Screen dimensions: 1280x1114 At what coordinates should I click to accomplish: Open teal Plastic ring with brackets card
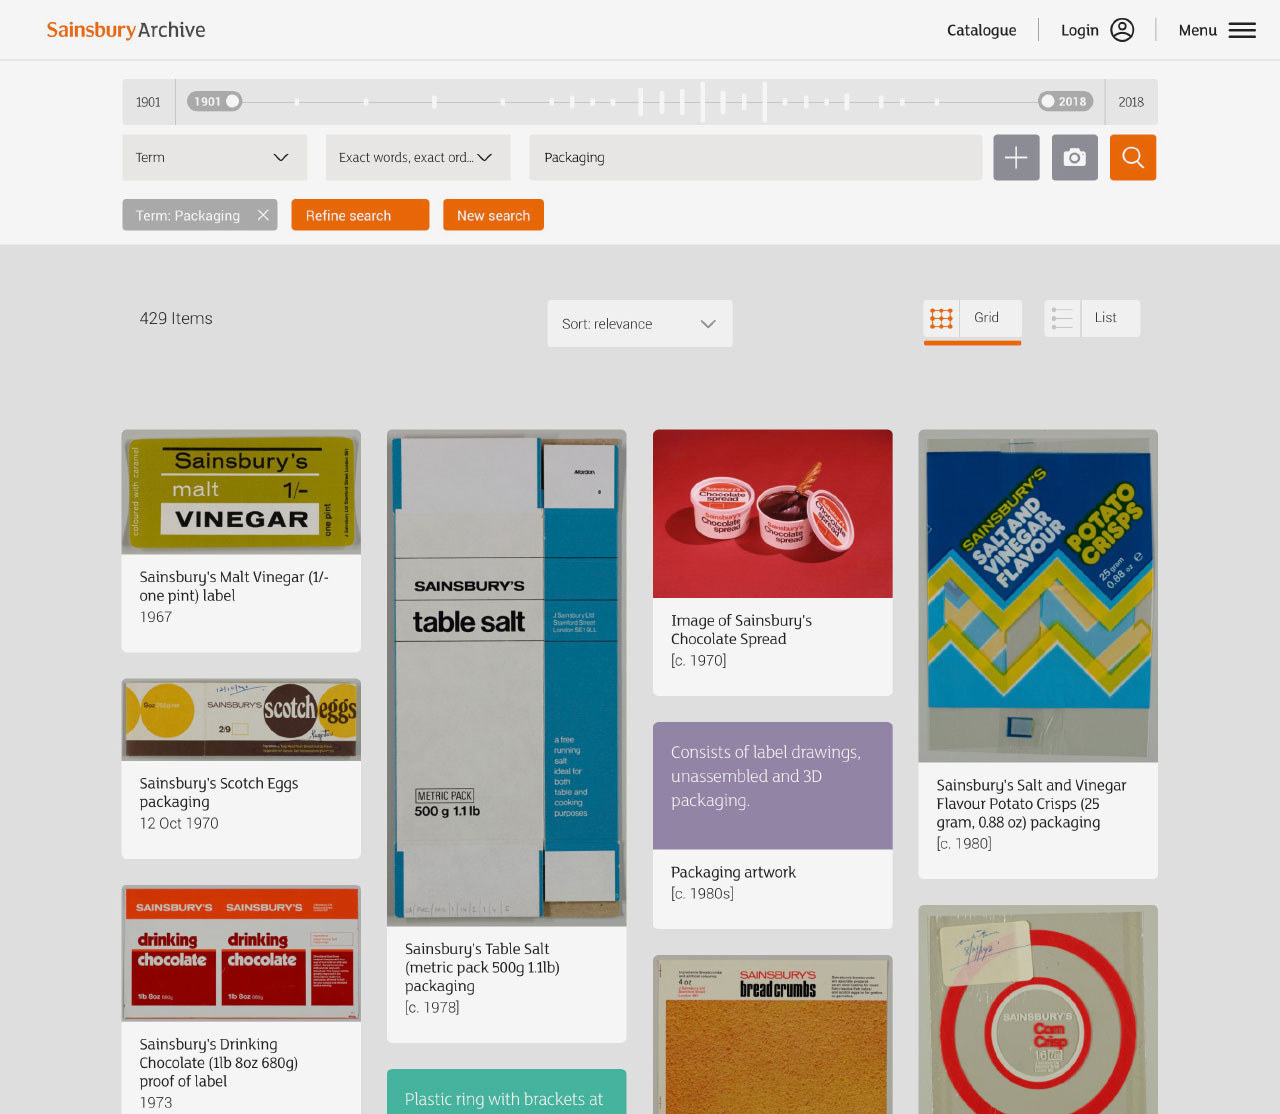pos(507,1092)
